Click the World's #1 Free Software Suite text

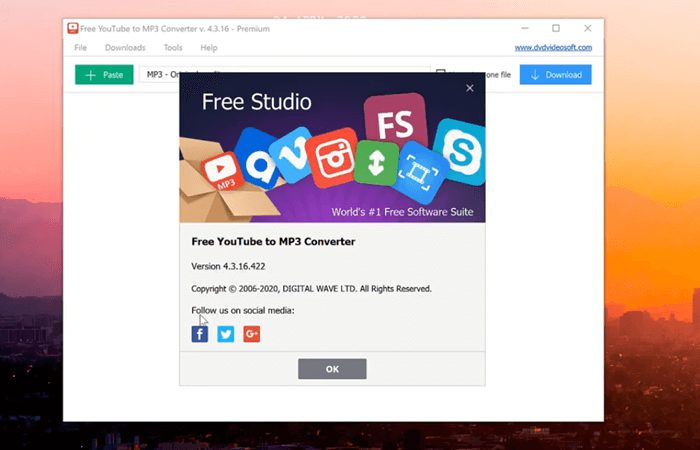point(402,212)
